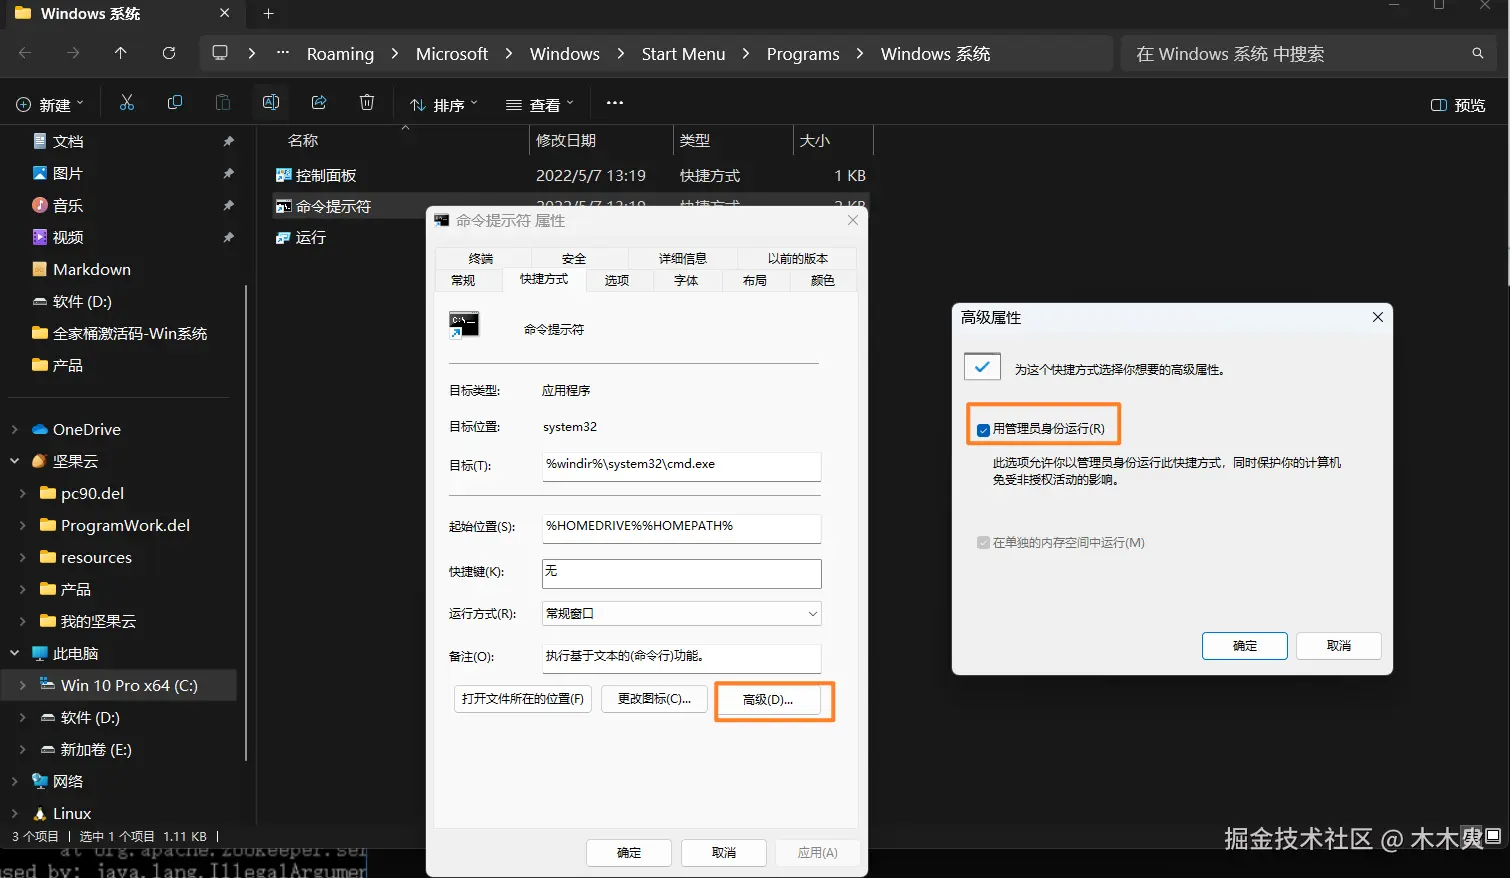The width and height of the screenshot is (1510, 878).
Task: Expand the Win 10 Pro x64 (C:) drive
Action: (22, 685)
